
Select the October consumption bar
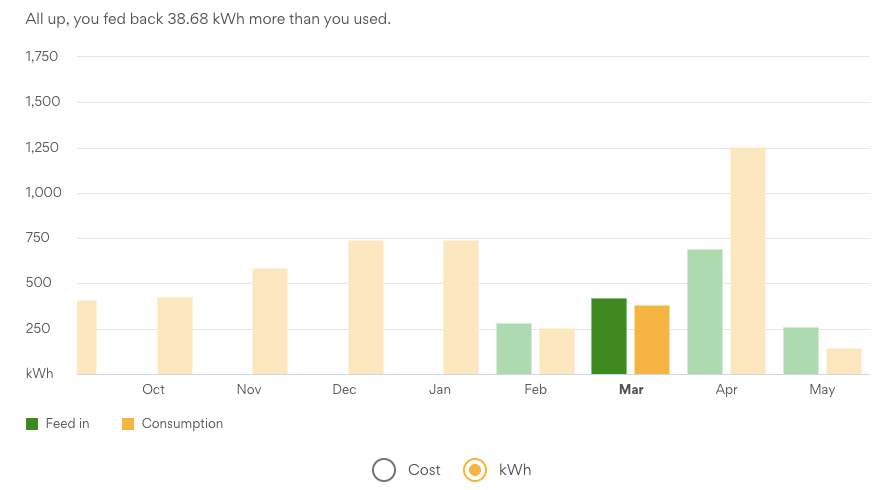pyautogui.click(x=175, y=336)
